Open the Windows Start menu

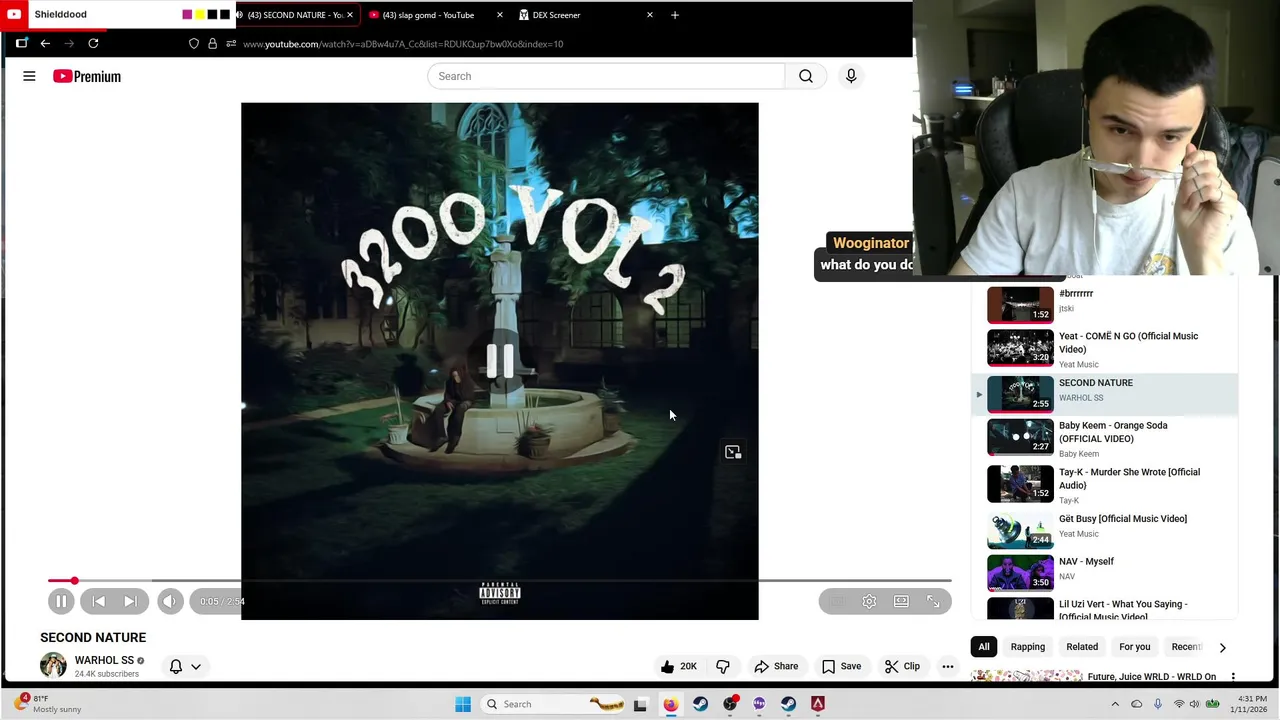point(463,704)
